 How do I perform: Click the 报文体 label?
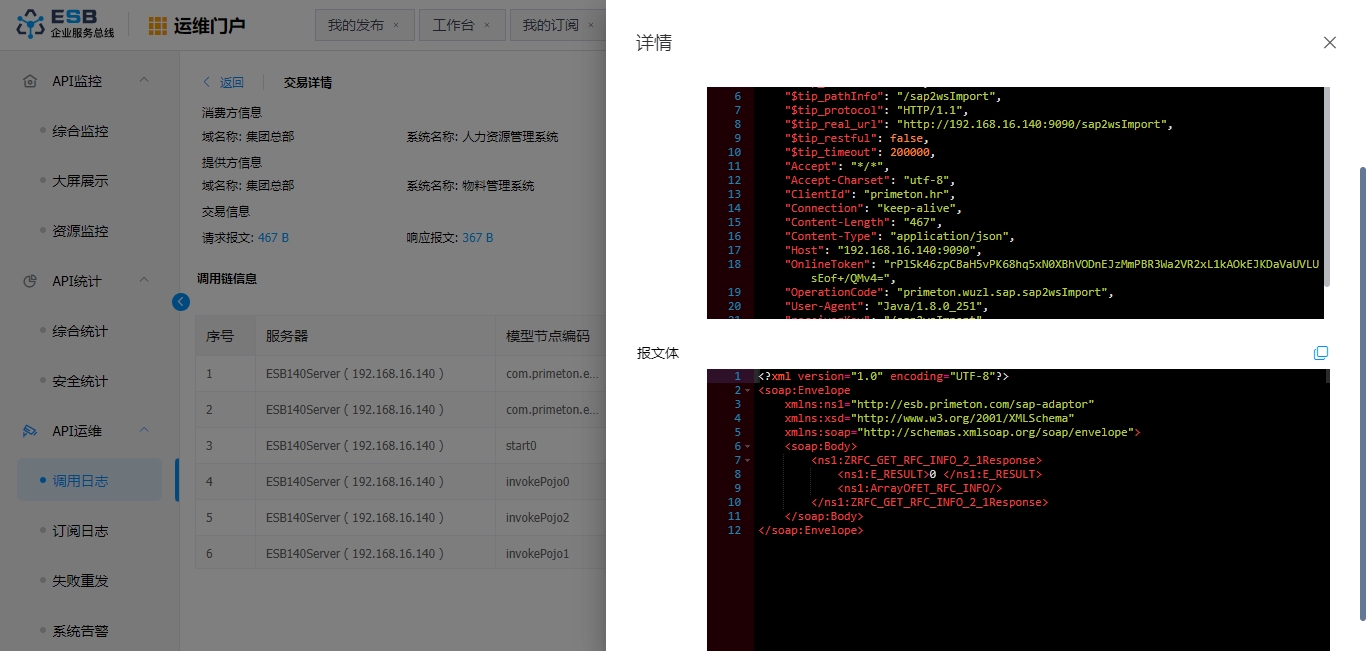pos(657,353)
